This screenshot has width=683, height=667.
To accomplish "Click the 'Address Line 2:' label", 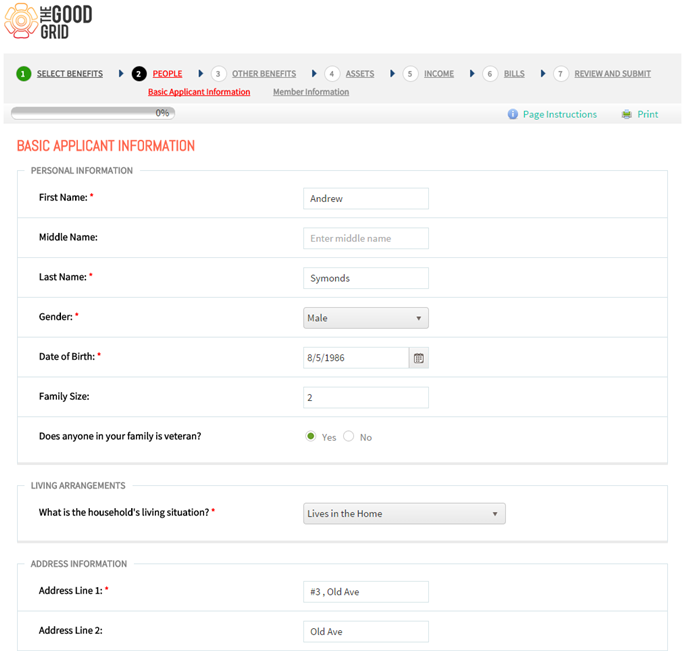I will [71, 630].
